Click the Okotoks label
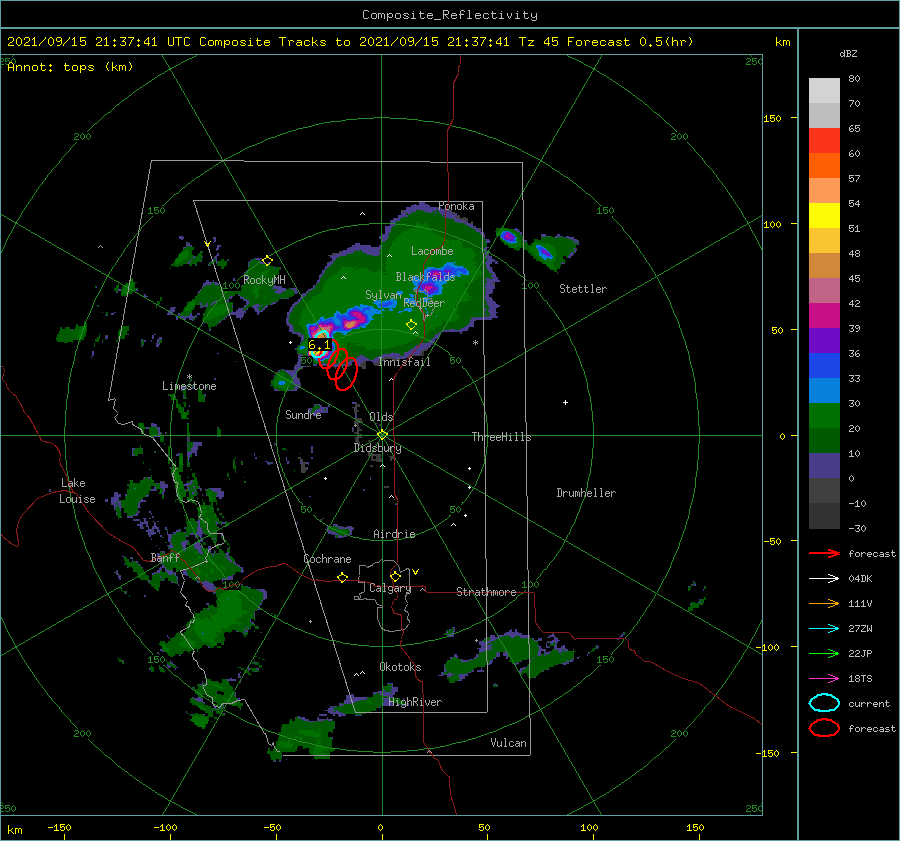The image size is (900, 841). click(x=400, y=667)
